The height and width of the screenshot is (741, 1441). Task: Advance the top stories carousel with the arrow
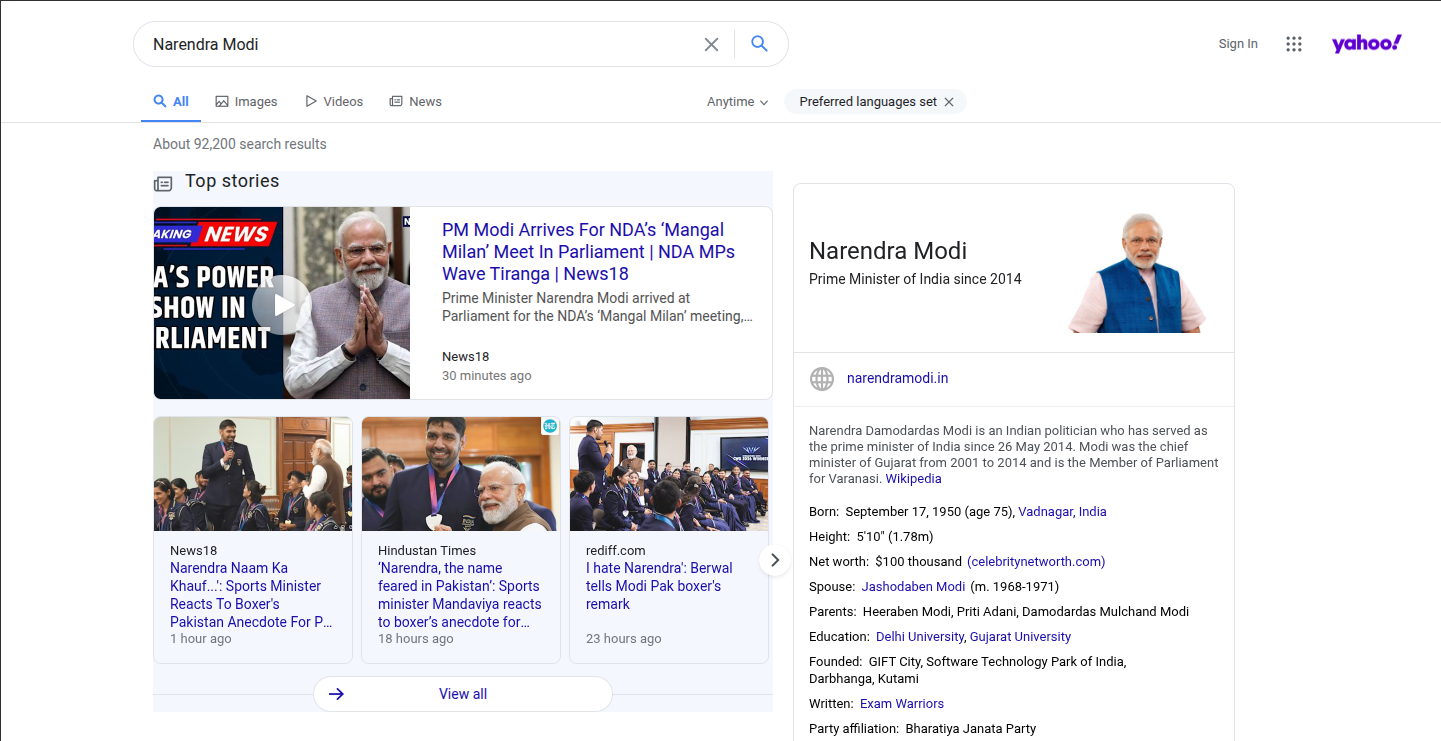point(775,560)
